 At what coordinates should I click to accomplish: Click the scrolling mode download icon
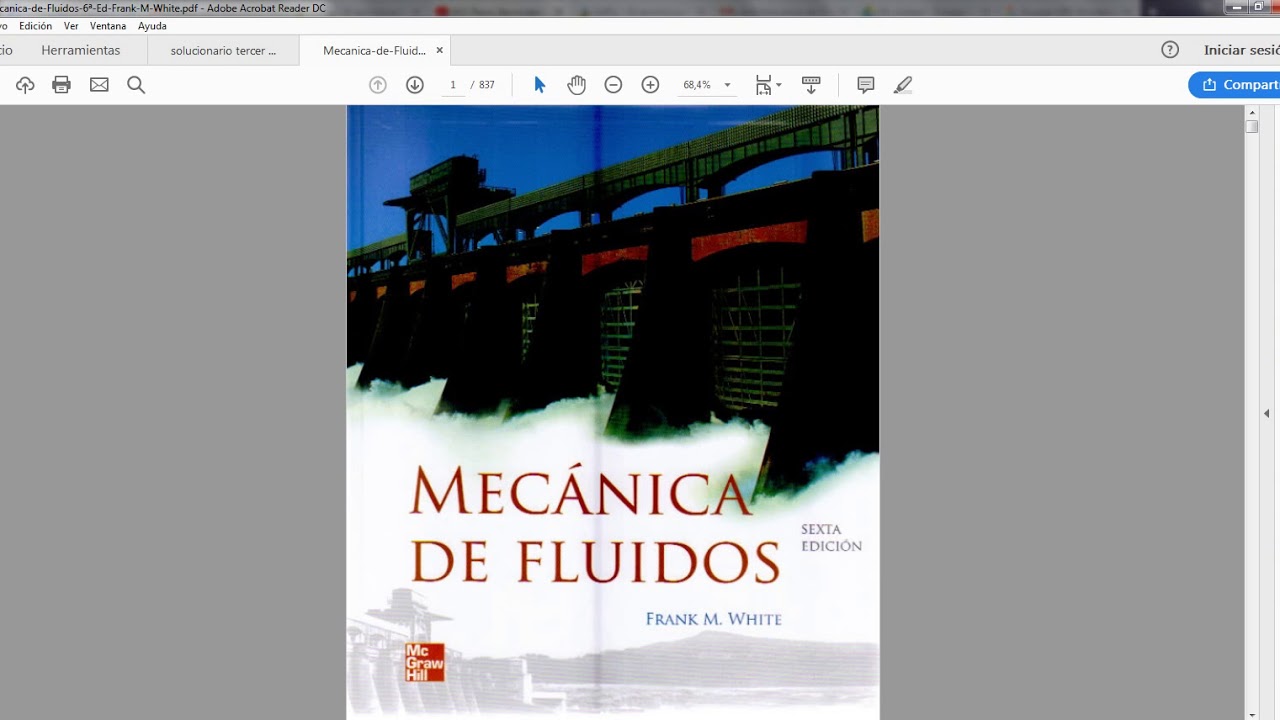[811, 85]
